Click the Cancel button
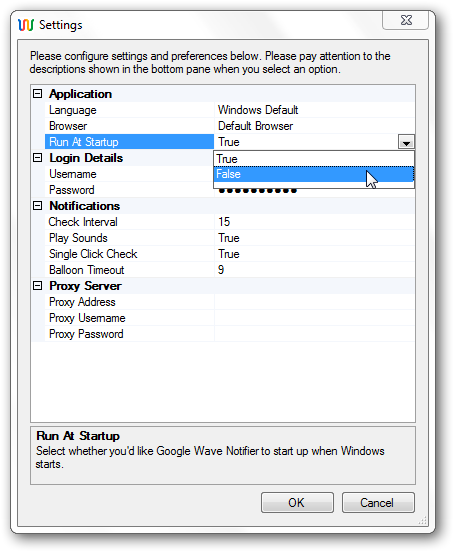 (x=378, y=502)
